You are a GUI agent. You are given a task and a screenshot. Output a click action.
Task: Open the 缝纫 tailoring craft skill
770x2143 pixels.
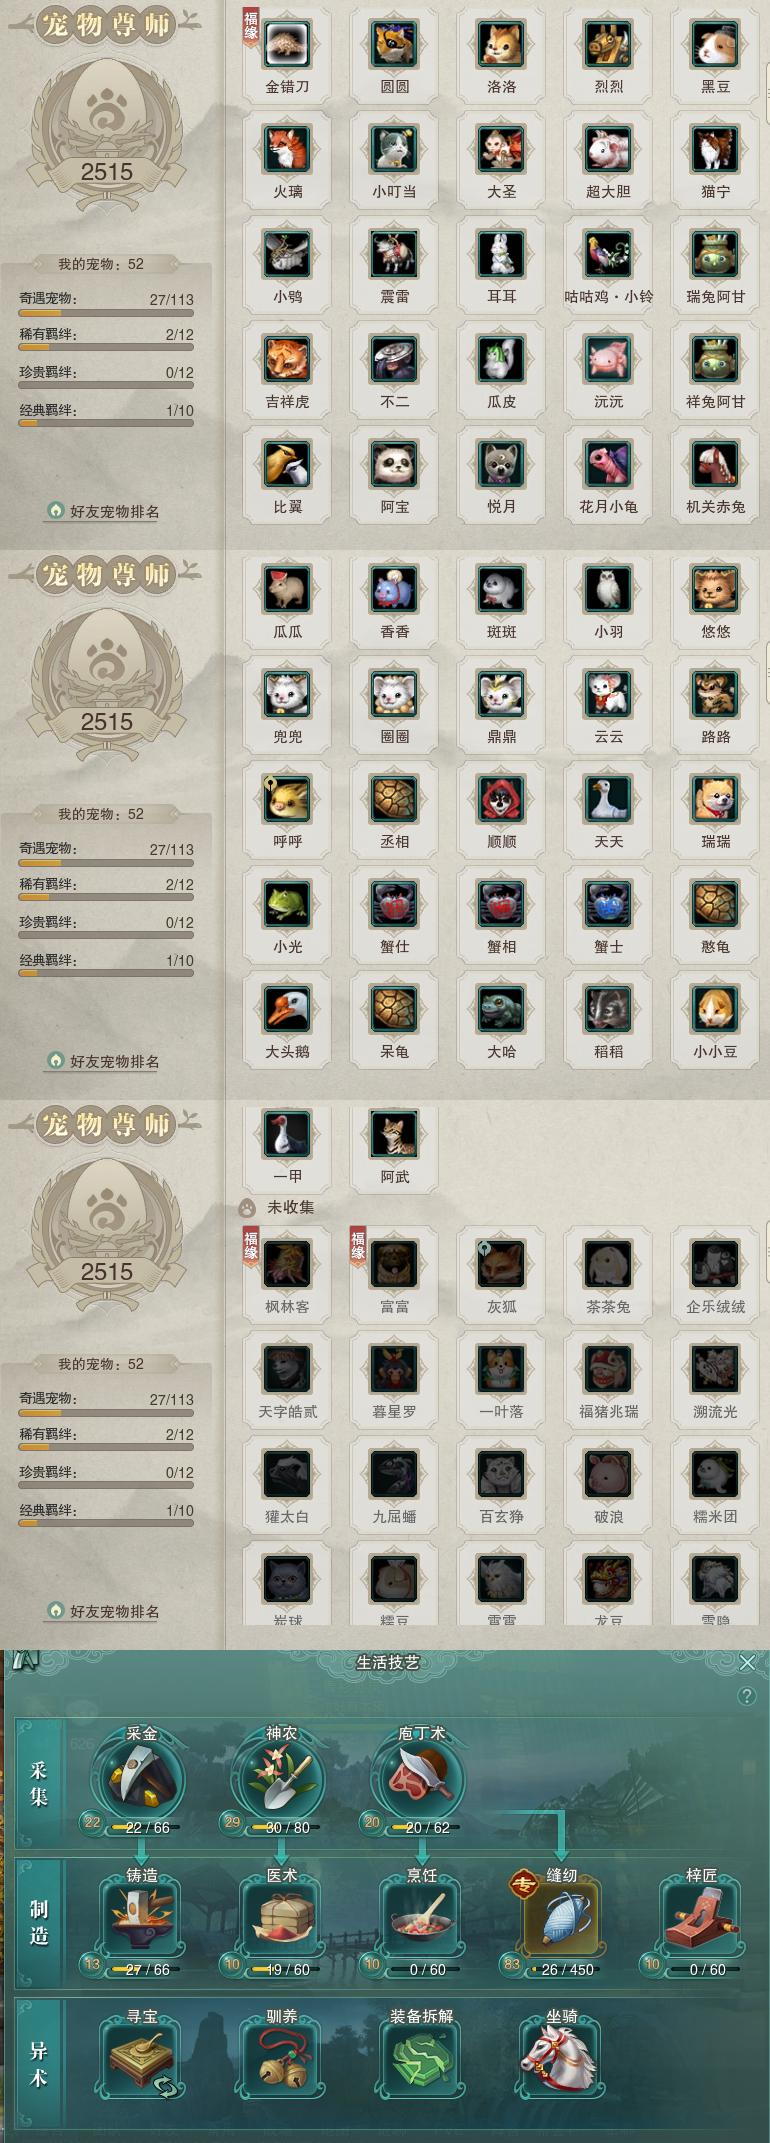561,1921
